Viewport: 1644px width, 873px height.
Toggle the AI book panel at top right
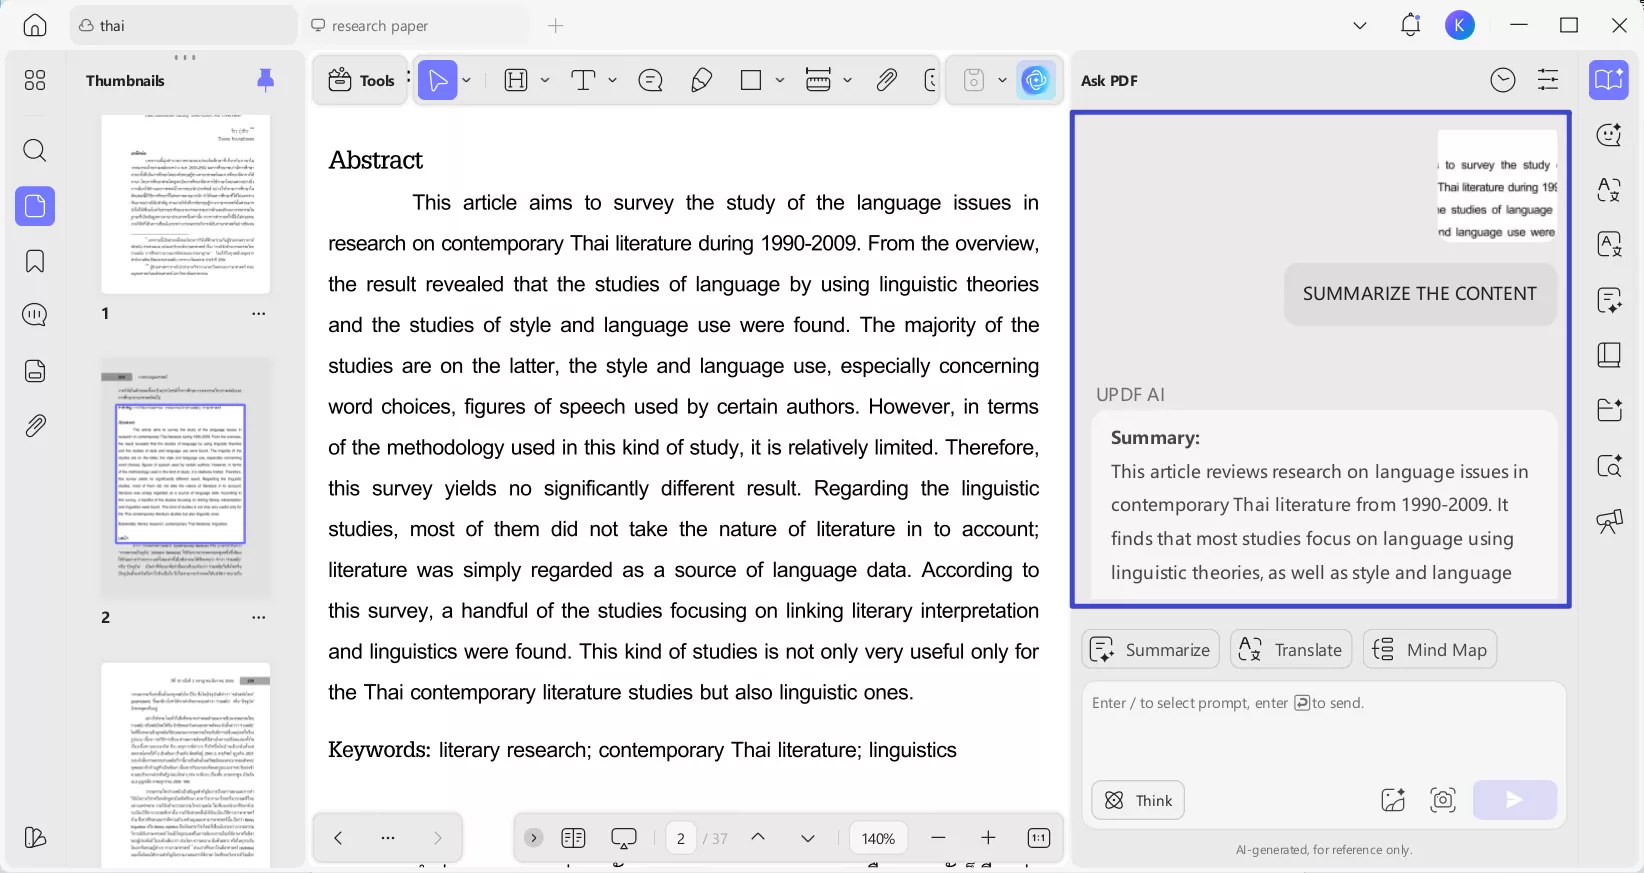[1609, 80]
